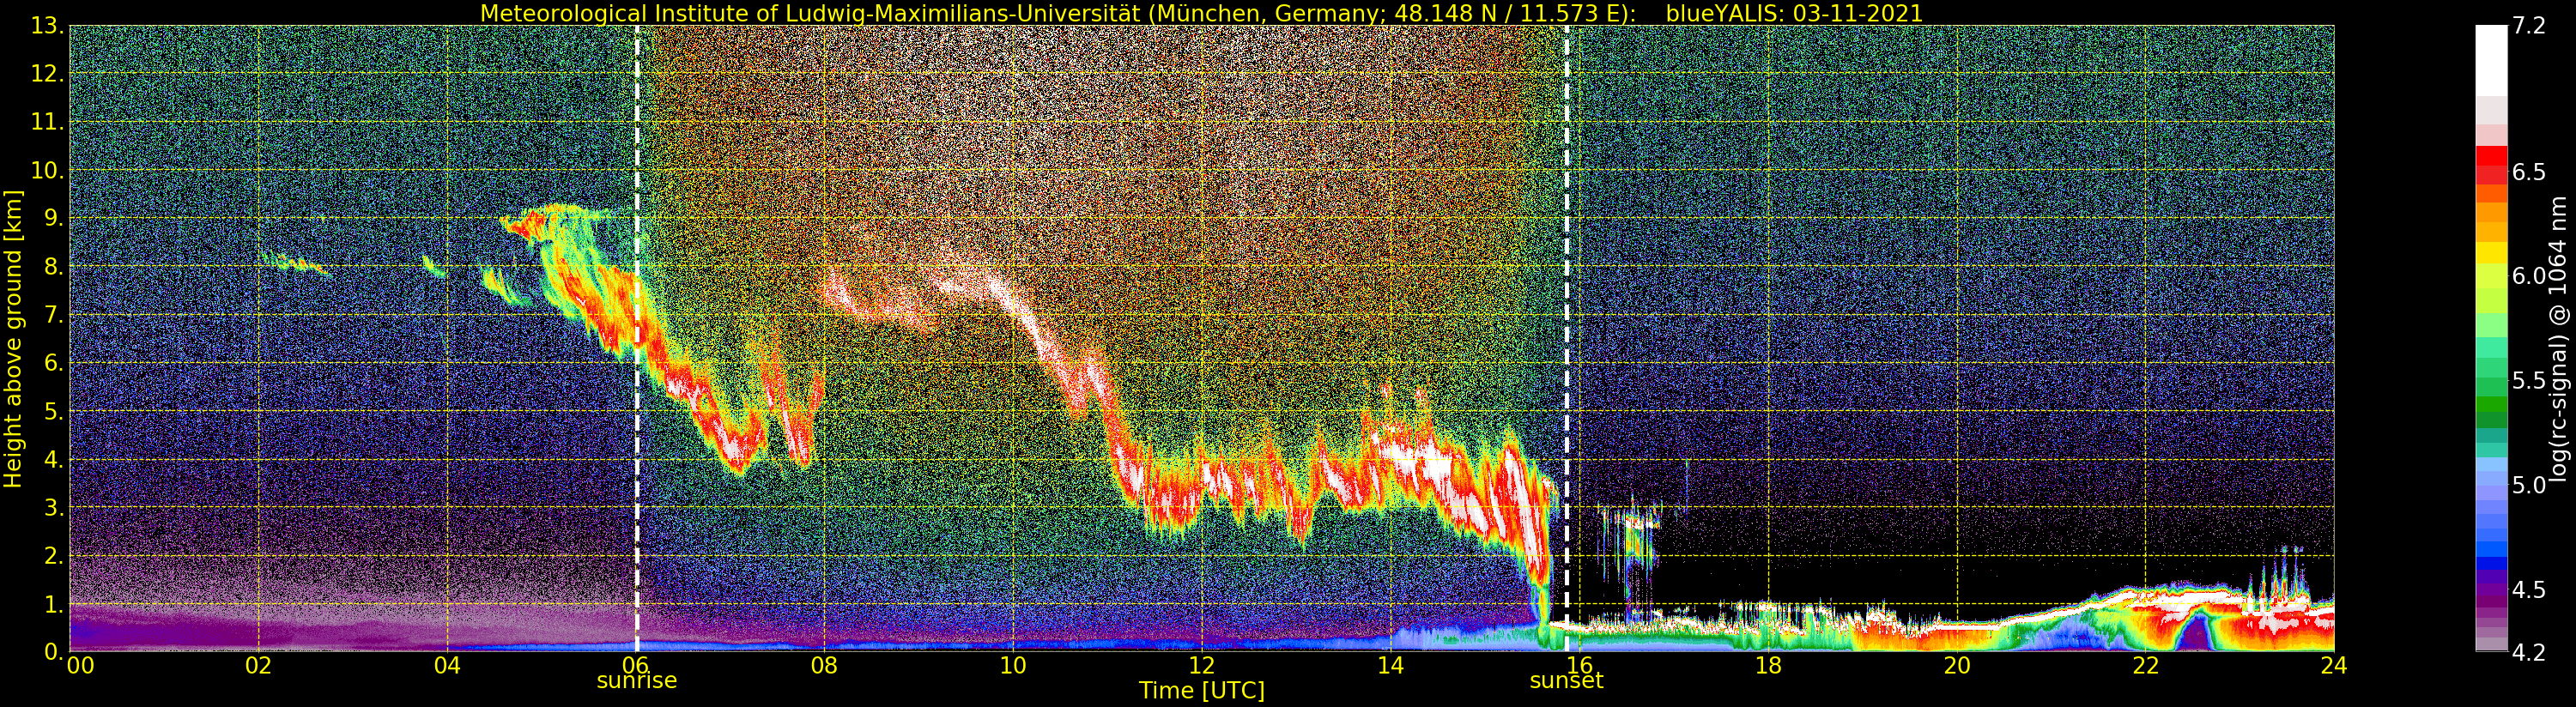2576x707 pixels.
Task: Click the 'Time [UTC]' axis label
Action: tap(1202, 691)
